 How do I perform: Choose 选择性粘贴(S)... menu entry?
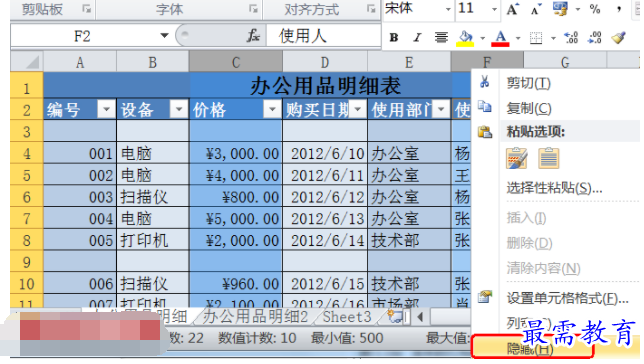[554, 189]
